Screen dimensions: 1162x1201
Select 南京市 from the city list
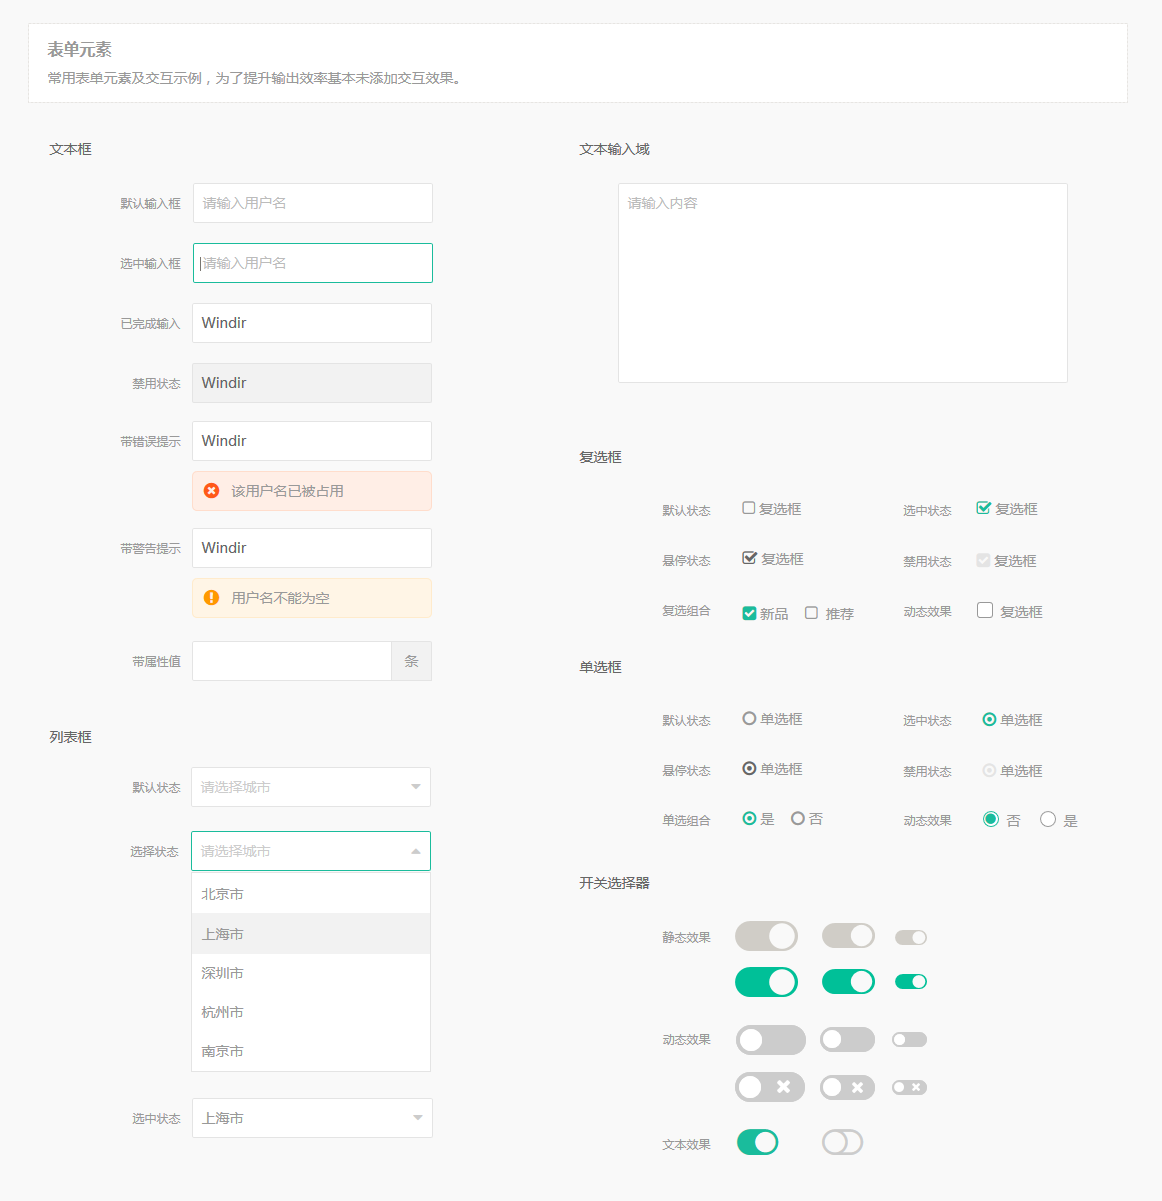coord(311,1051)
